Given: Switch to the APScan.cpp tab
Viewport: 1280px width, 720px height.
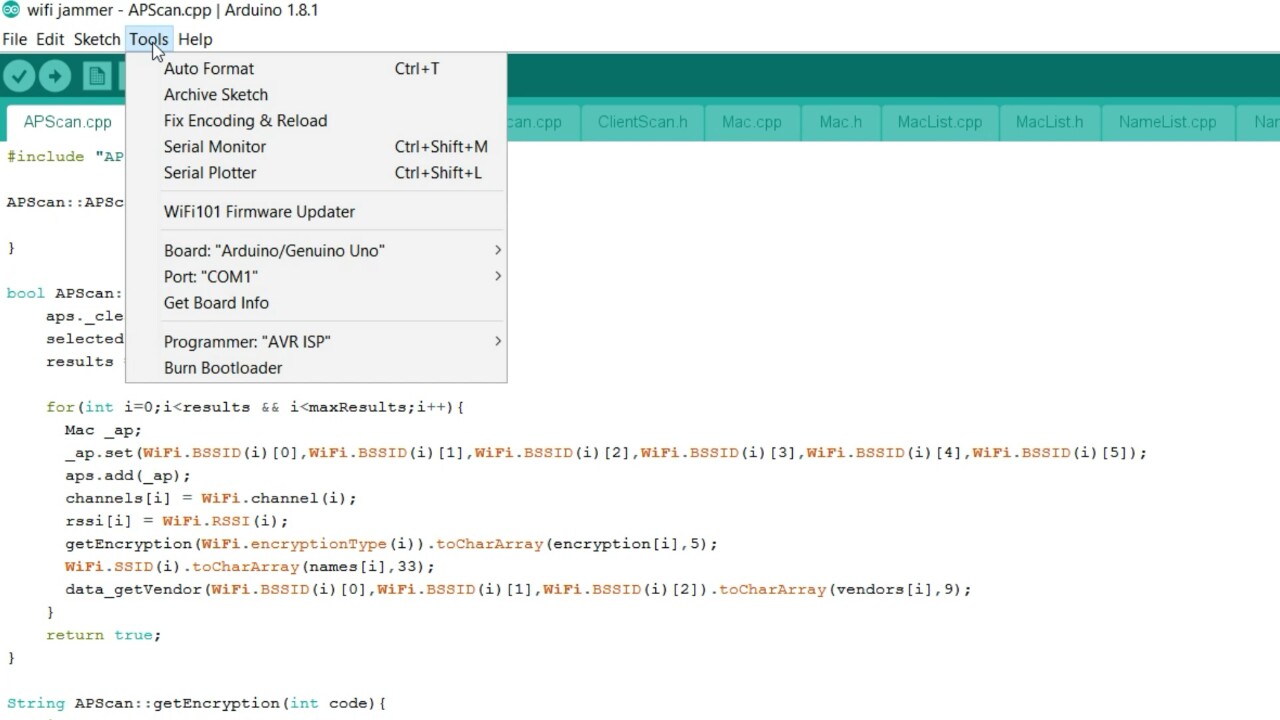Looking at the screenshot, I should (x=67, y=122).
